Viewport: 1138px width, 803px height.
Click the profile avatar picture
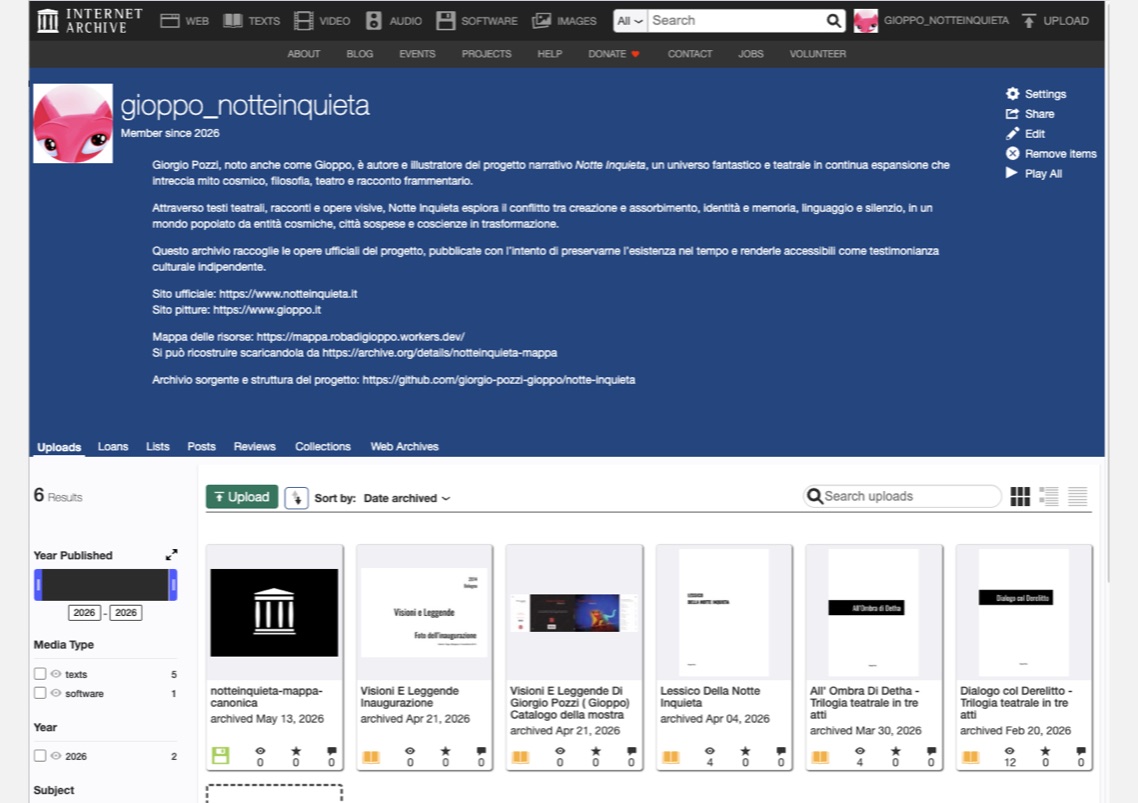(73, 123)
